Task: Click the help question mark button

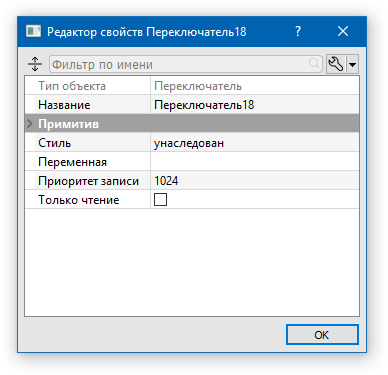Action: 298,32
